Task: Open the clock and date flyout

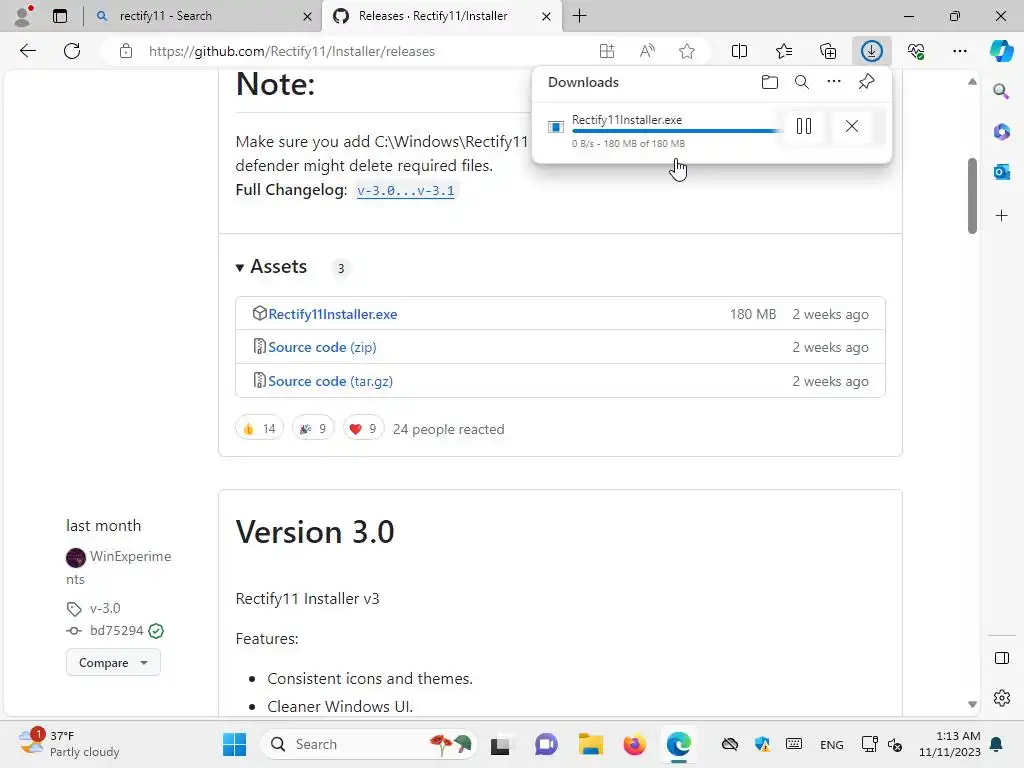Action: 950,744
